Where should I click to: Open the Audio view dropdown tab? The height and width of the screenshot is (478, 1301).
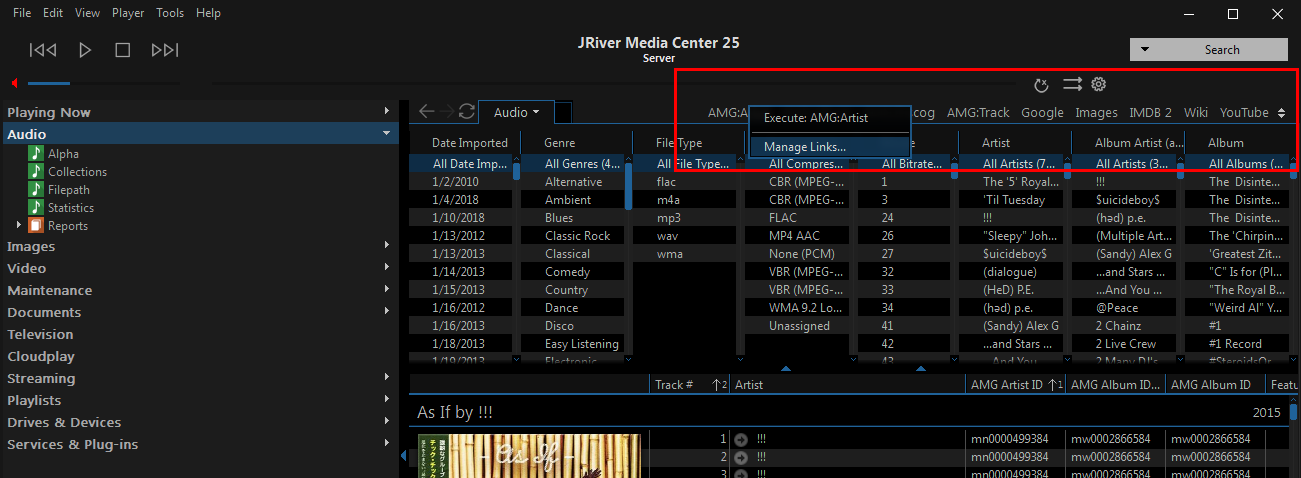[516, 113]
